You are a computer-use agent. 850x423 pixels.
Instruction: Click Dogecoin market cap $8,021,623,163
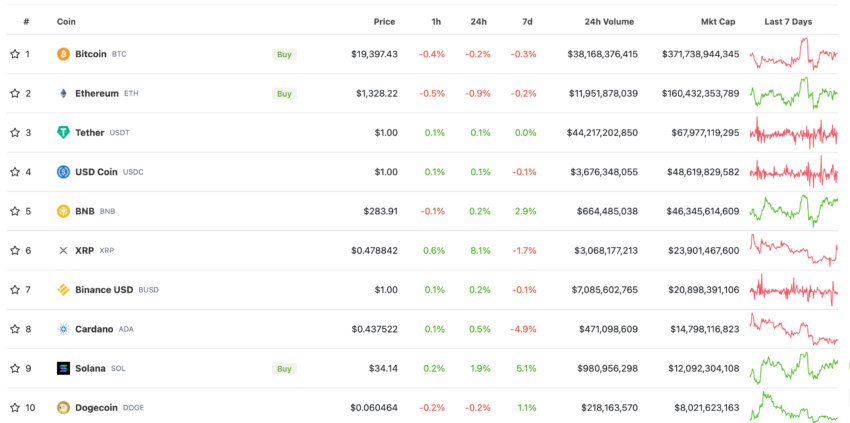pyautogui.click(x=706, y=407)
